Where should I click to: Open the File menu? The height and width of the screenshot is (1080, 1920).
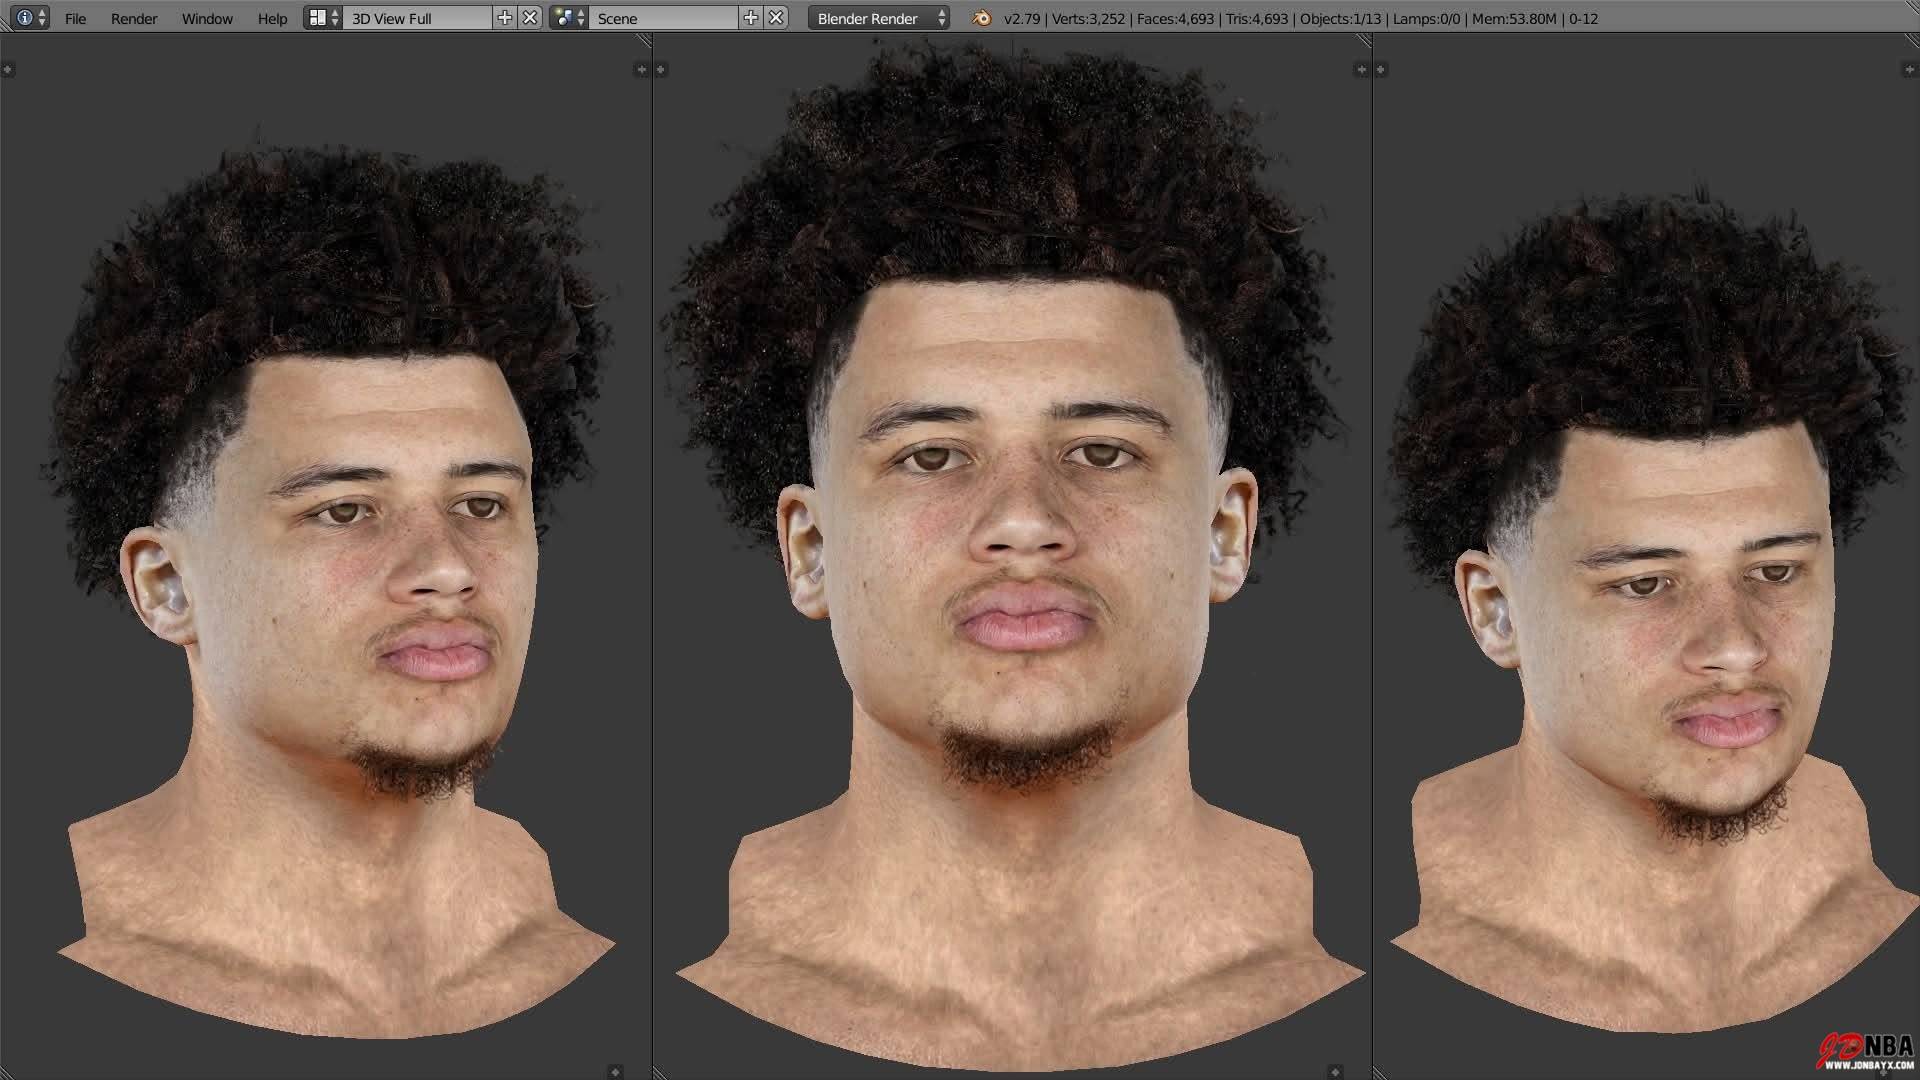coord(75,18)
